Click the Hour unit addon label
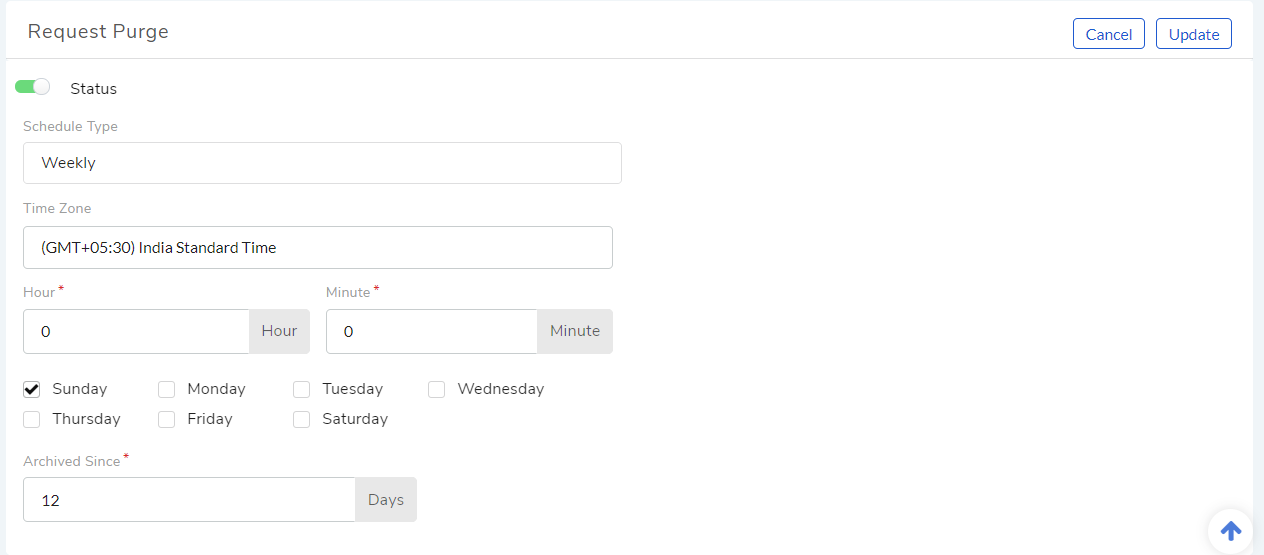Screen dimensions: 1264x555 click(280, 331)
